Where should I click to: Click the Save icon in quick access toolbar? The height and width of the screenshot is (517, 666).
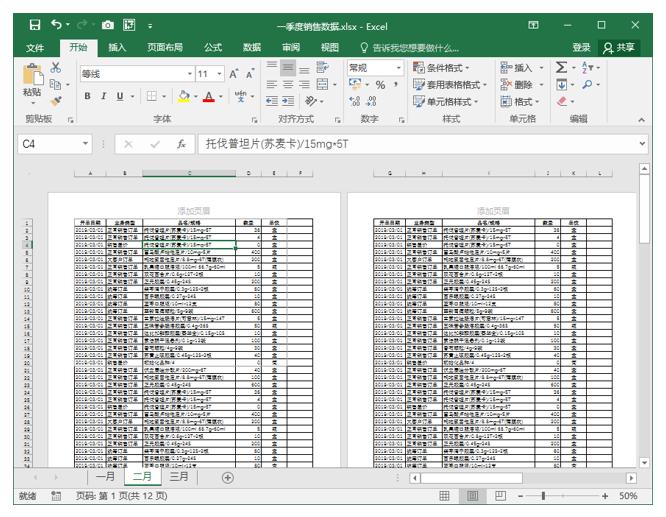pyautogui.click(x=35, y=25)
